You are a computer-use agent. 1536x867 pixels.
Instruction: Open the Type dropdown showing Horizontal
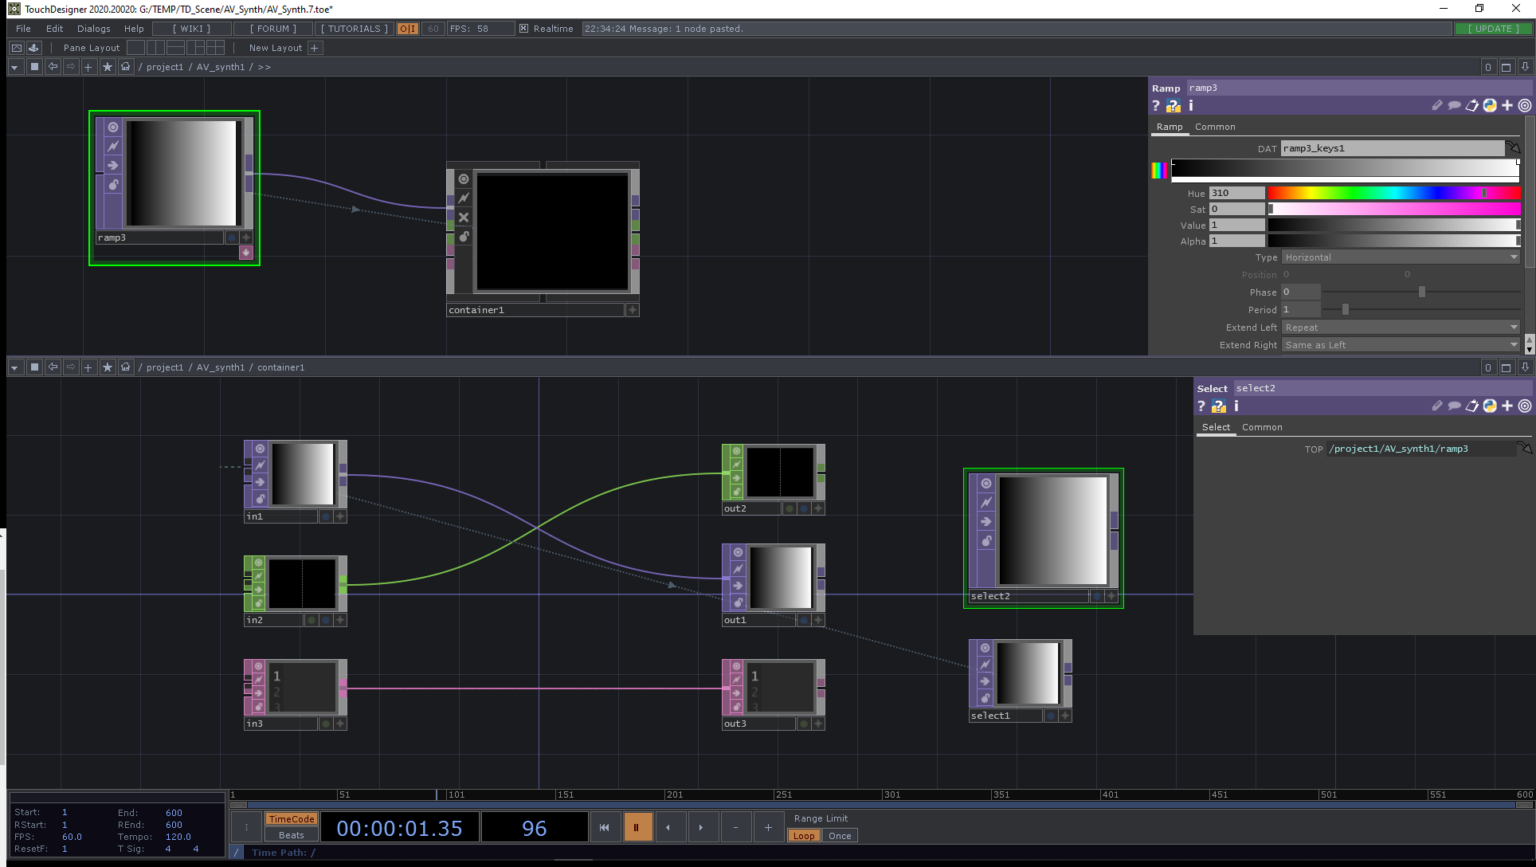(x=1396, y=257)
